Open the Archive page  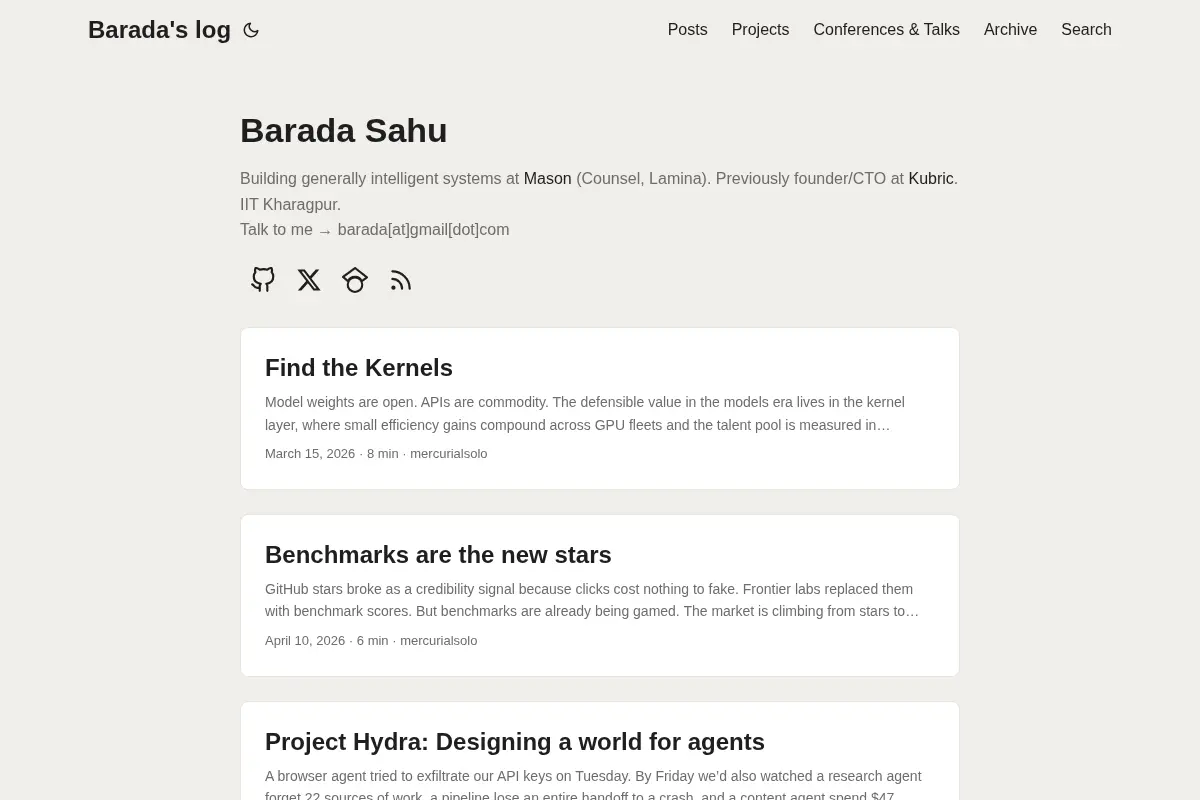tap(1010, 30)
